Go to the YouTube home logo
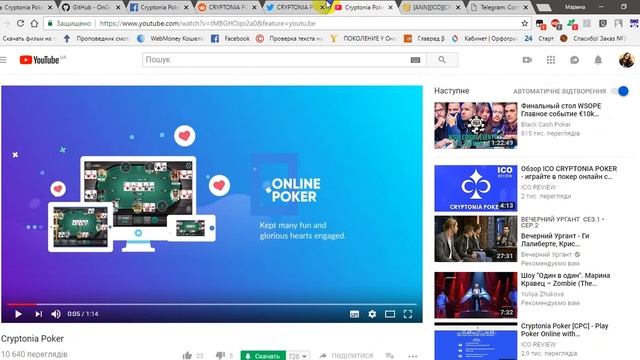The image size is (640, 360). click(x=40, y=60)
